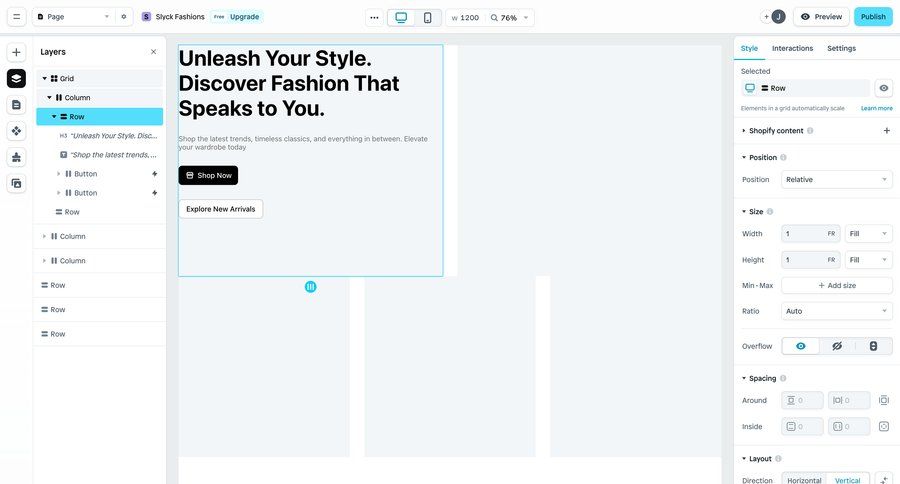Collapse the Size section
This screenshot has width=900, height=484.
(744, 212)
